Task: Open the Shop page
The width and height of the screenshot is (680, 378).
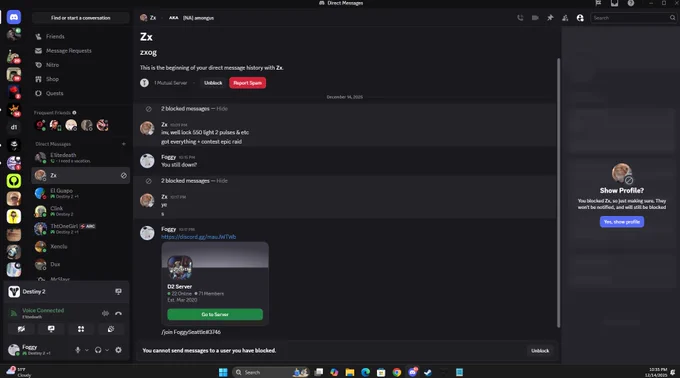Action: point(81,79)
